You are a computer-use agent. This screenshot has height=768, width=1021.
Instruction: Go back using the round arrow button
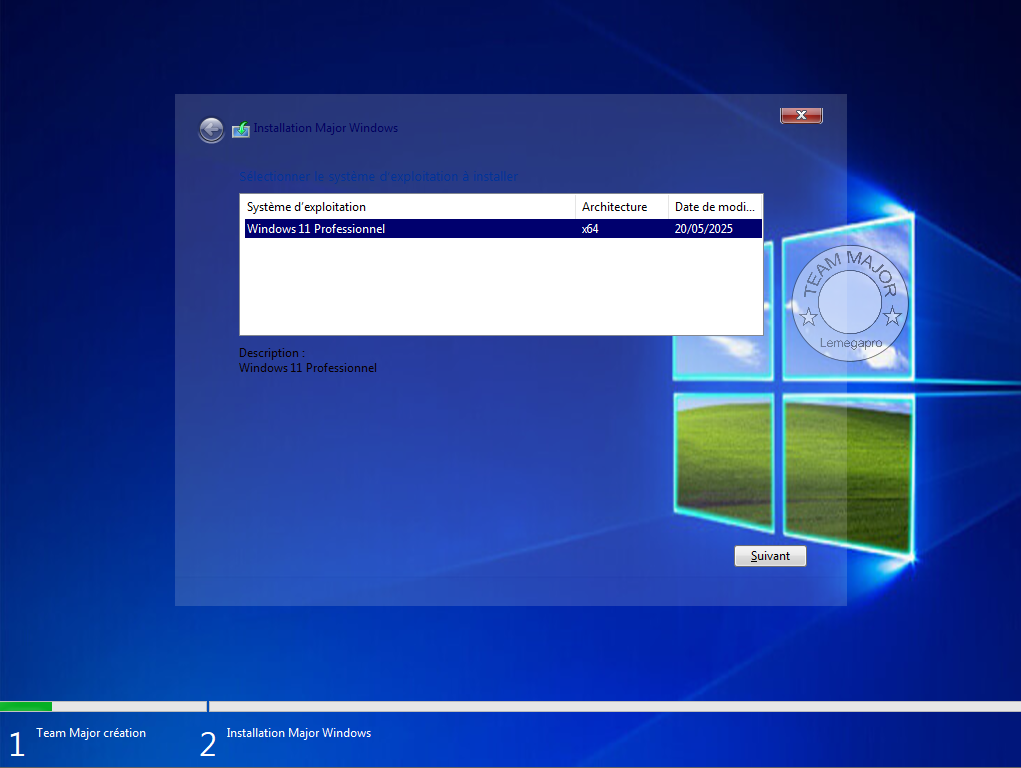pos(211,130)
